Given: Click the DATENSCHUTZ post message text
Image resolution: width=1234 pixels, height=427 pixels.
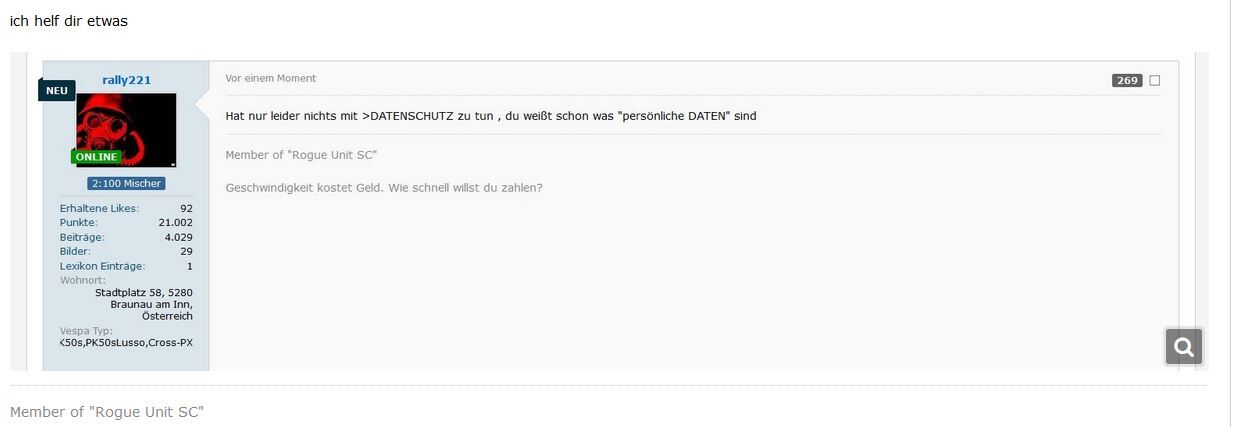Looking at the screenshot, I should coord(491,116).
